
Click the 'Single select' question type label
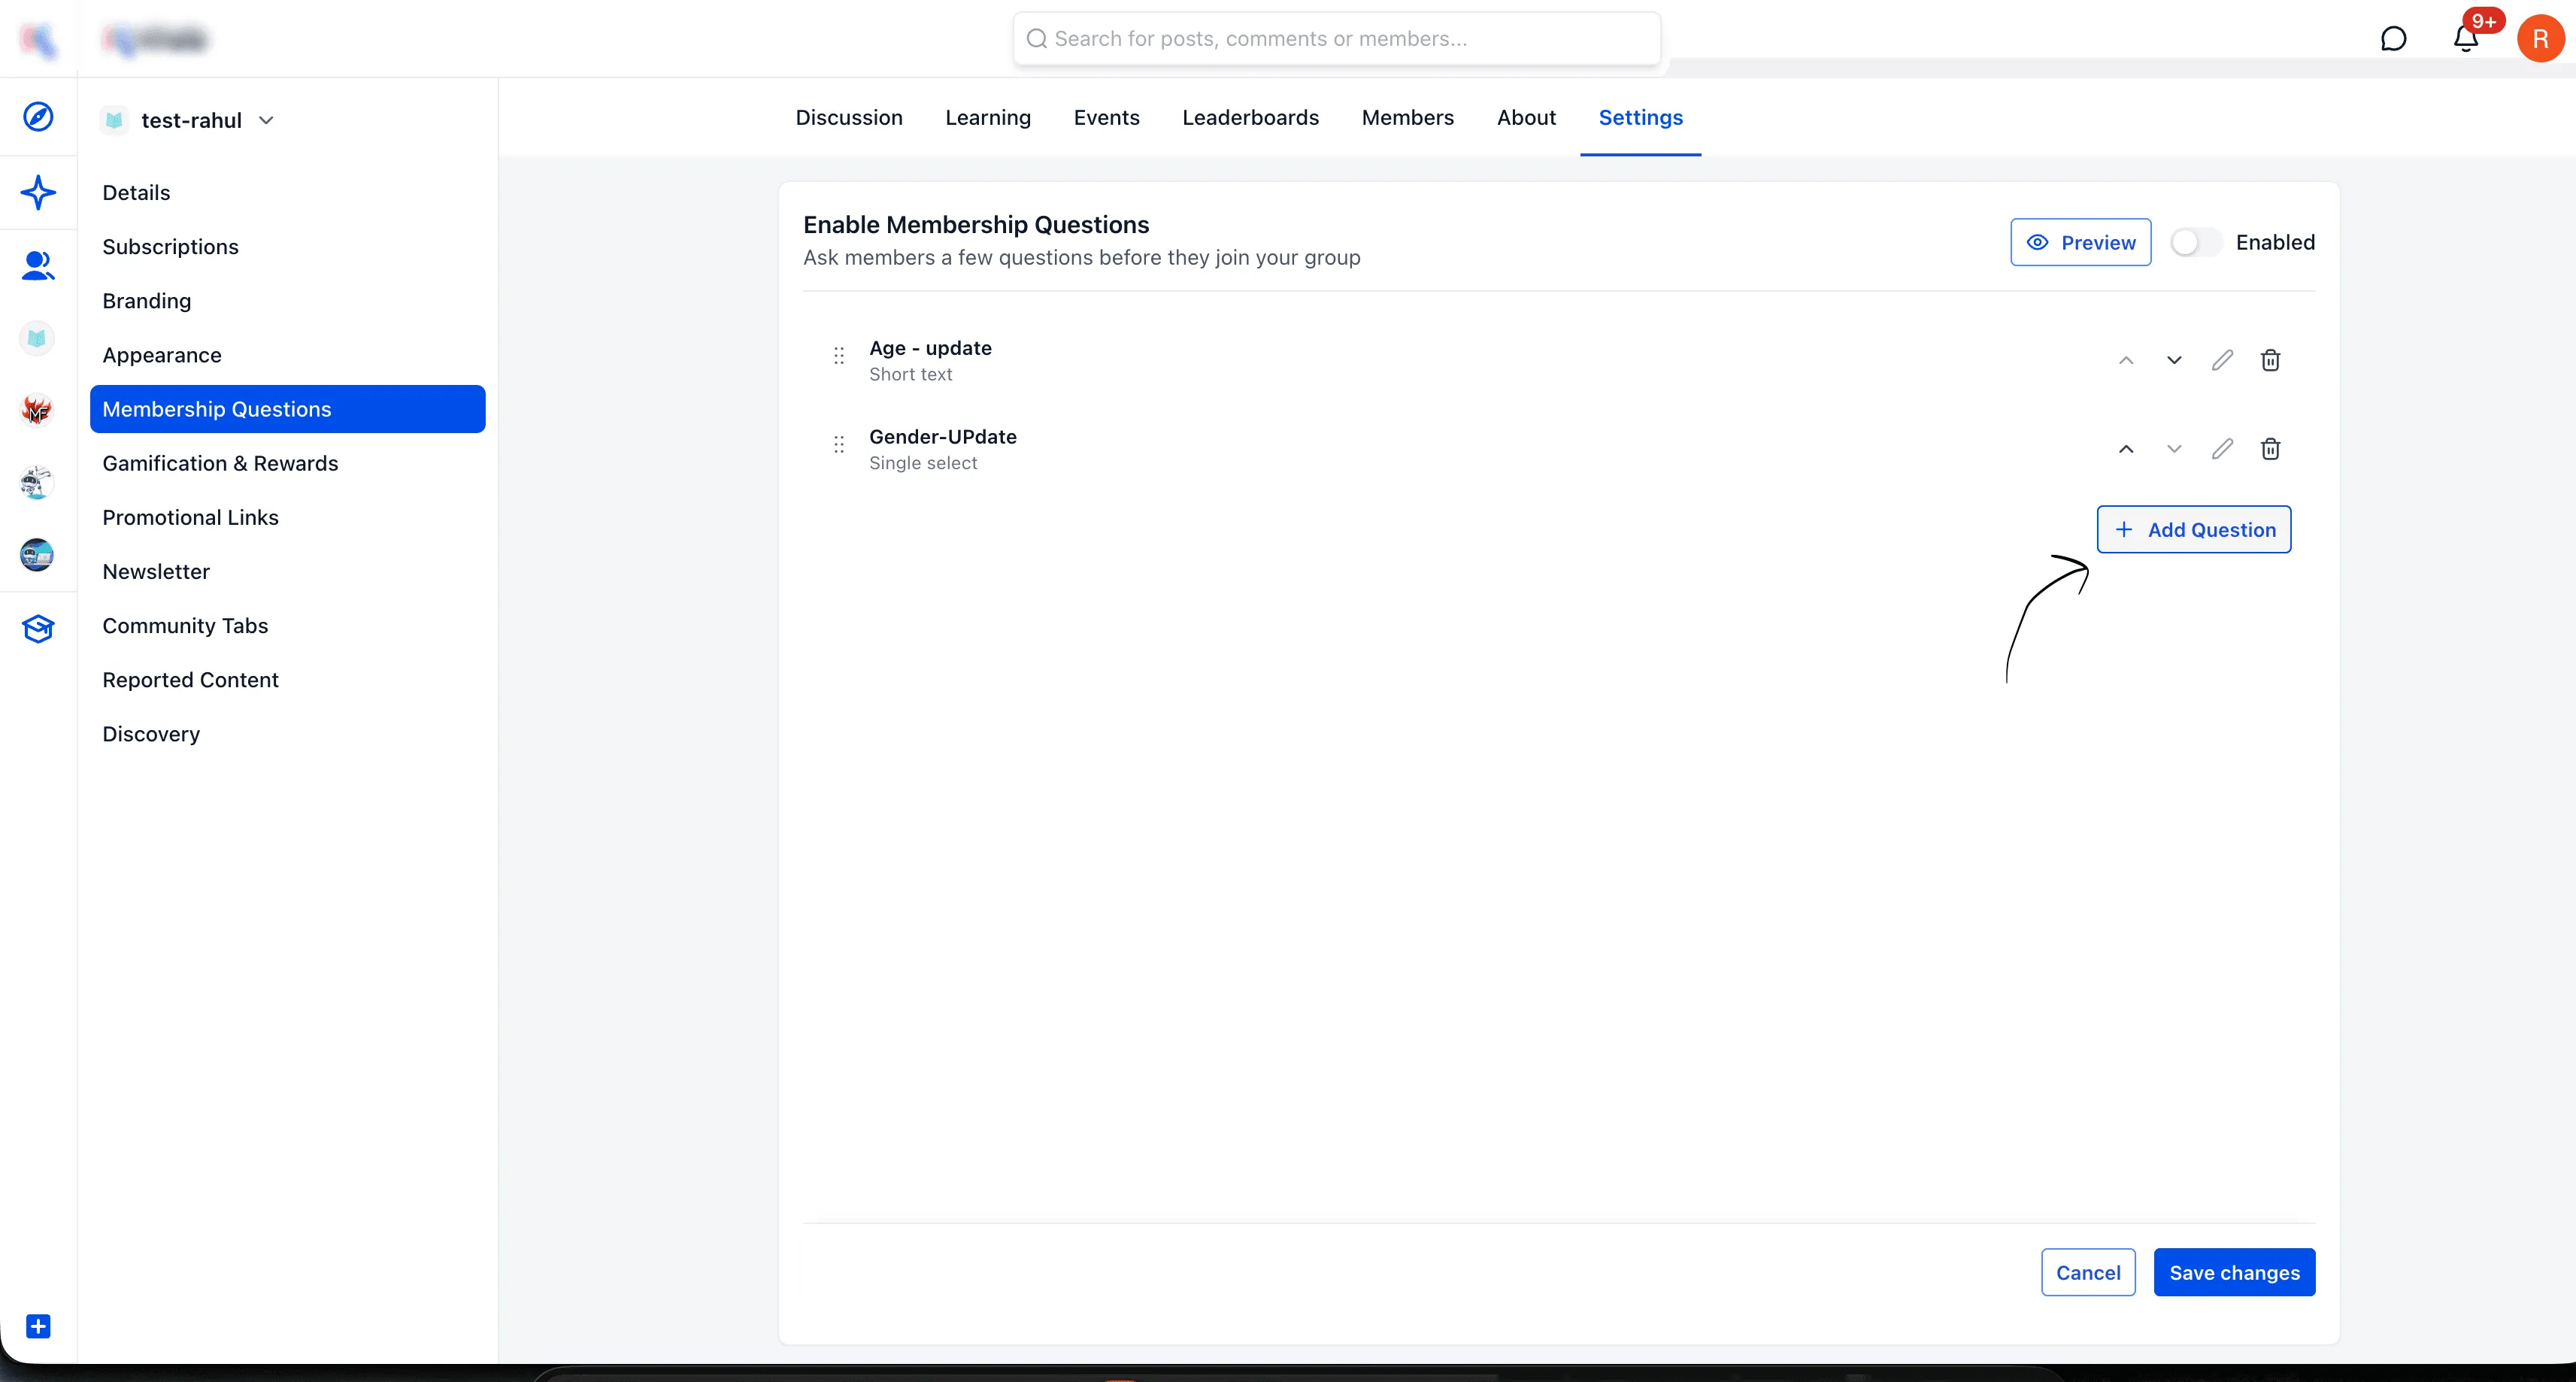point(923,463)
